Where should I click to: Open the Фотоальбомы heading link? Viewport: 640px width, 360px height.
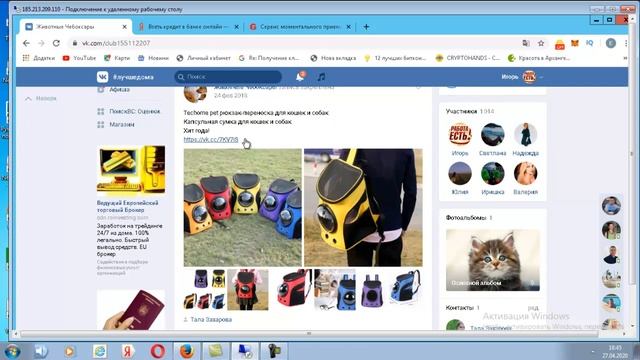pyautogui.click(x=466, y=218)
